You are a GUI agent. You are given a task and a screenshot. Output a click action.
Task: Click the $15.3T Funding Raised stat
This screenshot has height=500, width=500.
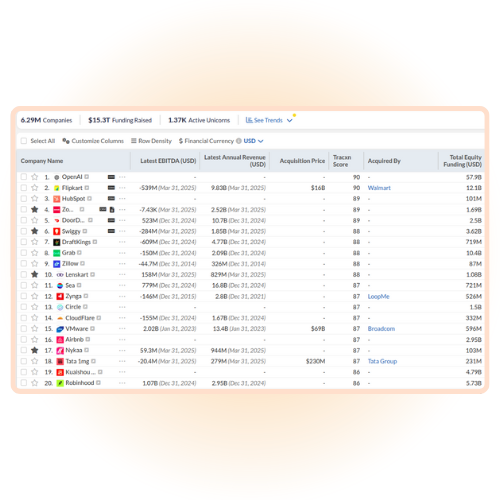click(120, 120)
